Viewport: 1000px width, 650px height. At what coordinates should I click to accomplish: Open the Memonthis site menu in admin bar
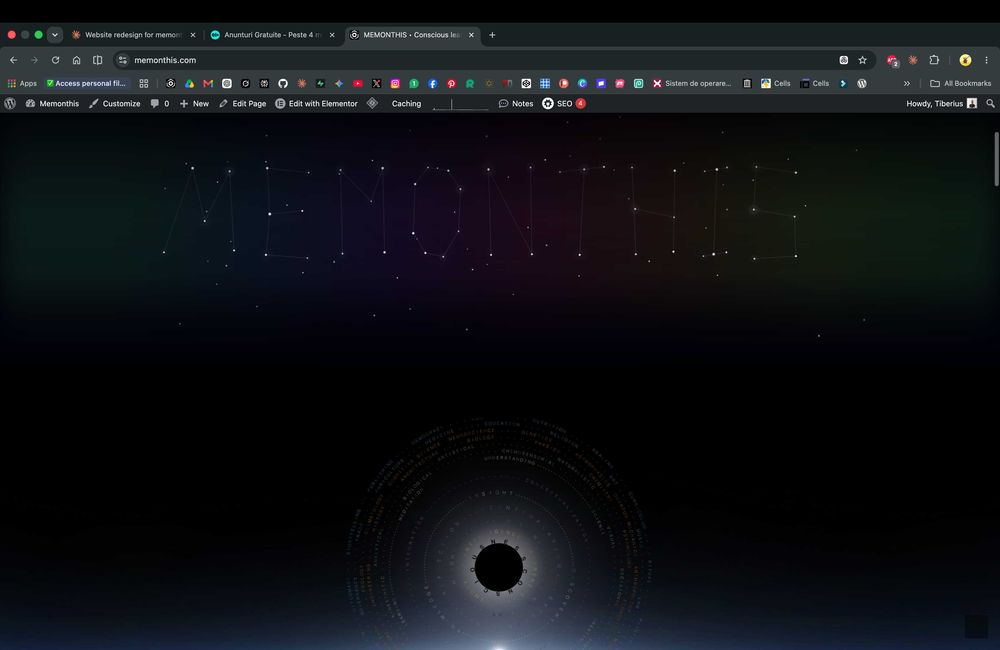click(52, 103)
